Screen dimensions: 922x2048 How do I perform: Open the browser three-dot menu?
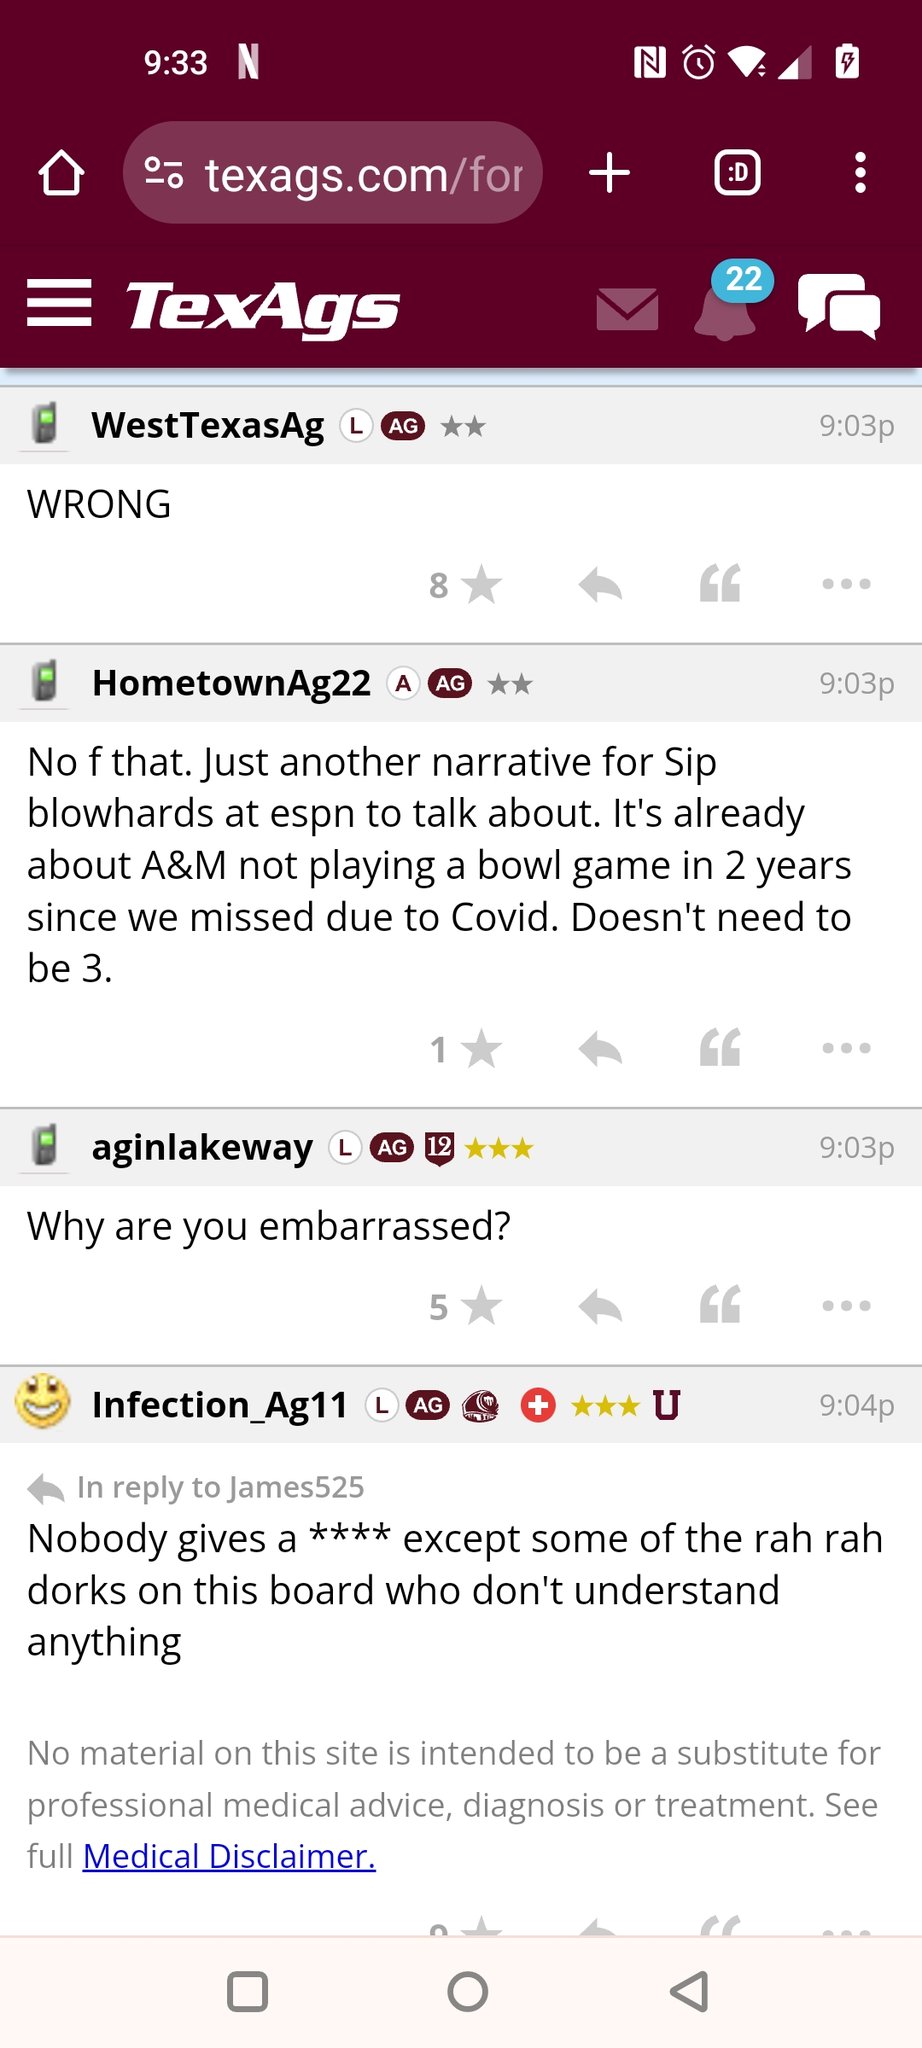click(860, 173)
